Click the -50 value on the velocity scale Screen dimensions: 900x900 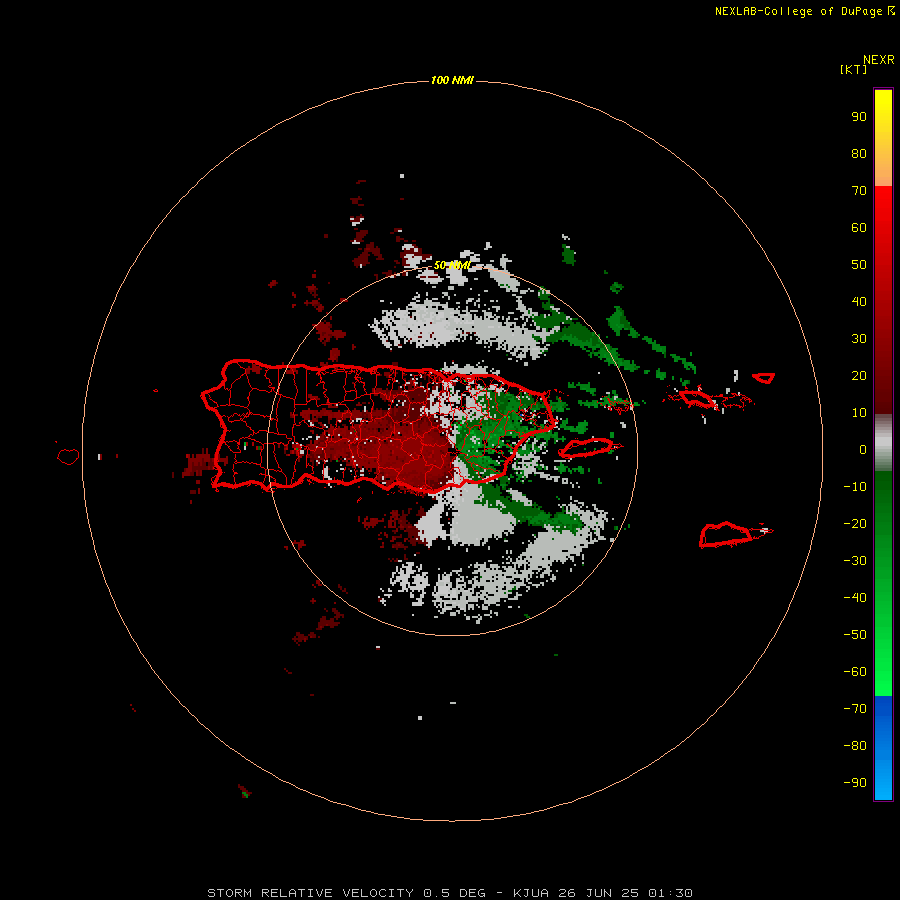pos(855,635)
